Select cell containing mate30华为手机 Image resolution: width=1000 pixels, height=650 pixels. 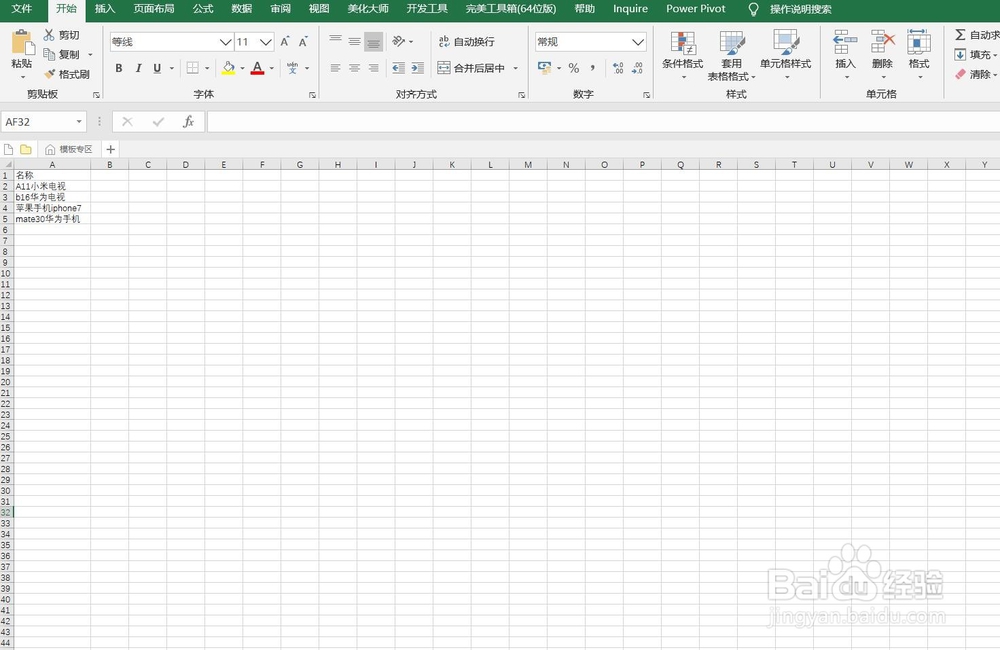(x=52, y=219)
